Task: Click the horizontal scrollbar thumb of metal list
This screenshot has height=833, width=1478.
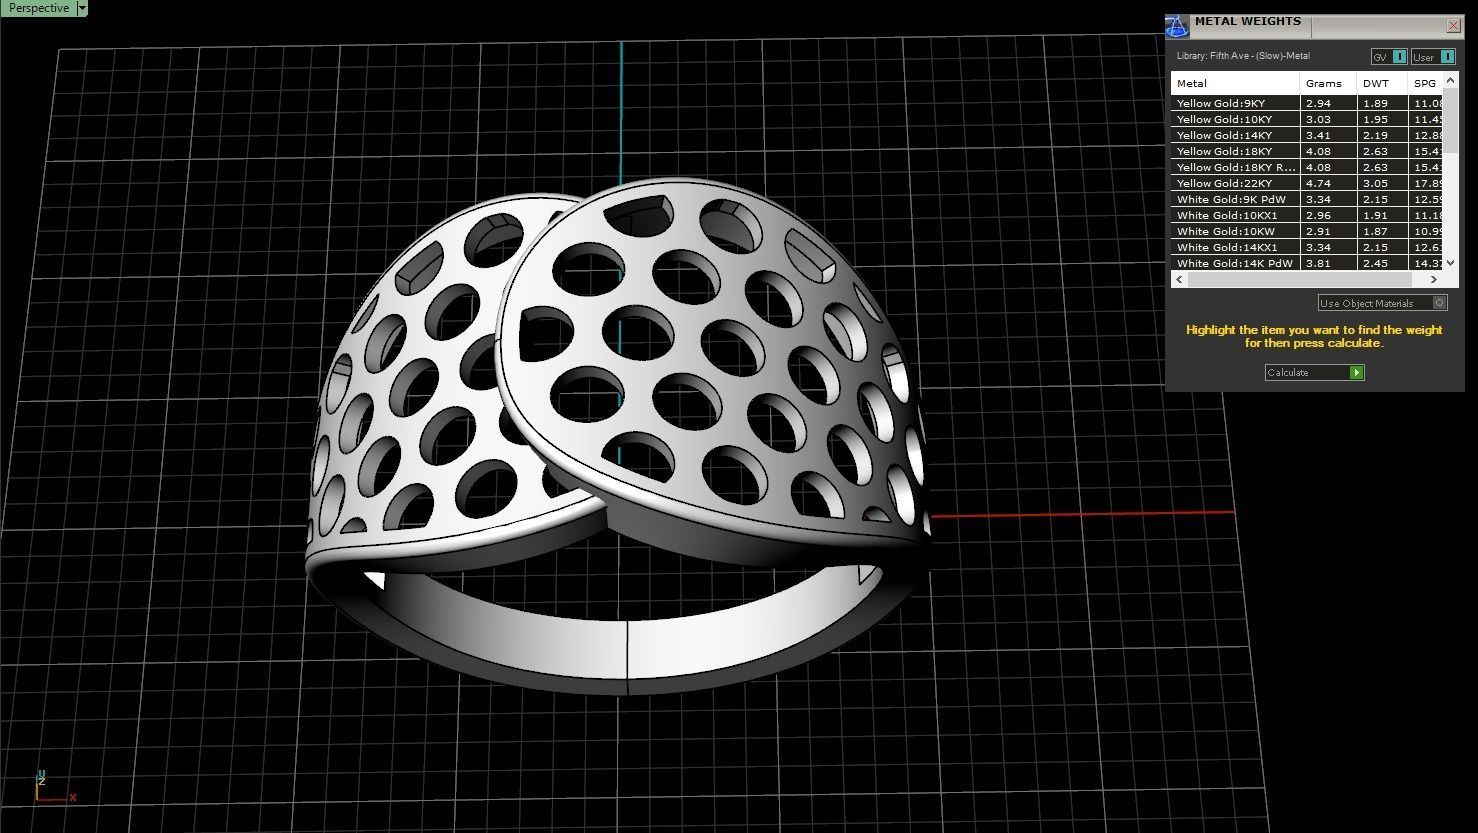Action: point(1299,279)
